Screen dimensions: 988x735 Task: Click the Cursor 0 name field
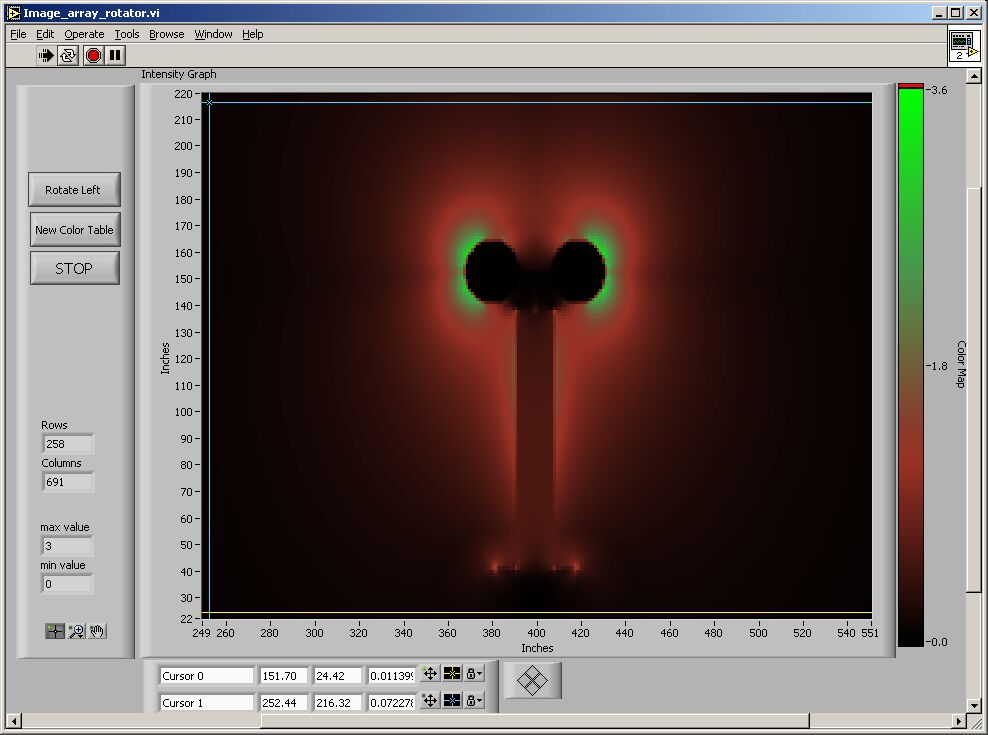tap(207, 676)
